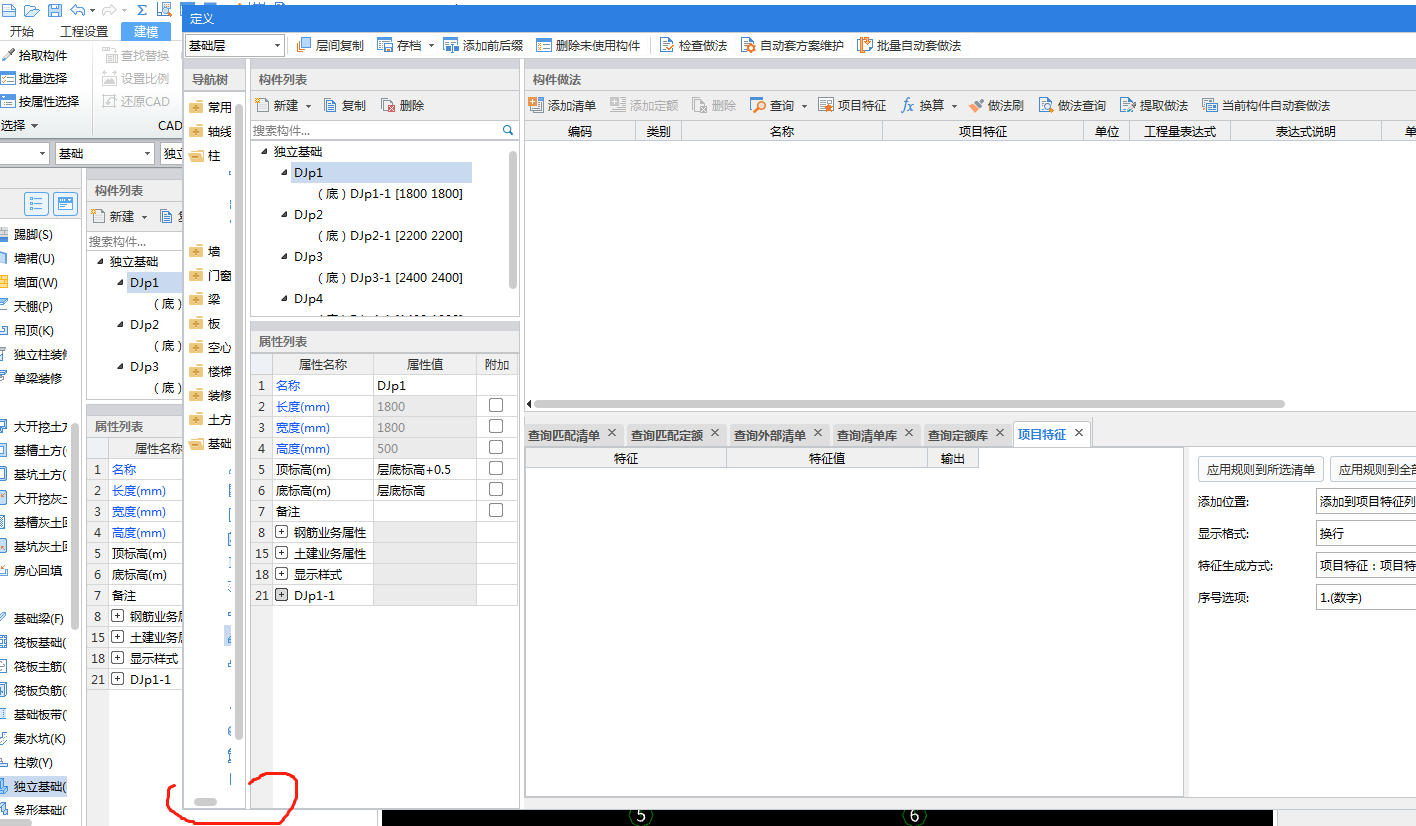Screen dimensions: 1416x826
Task: Click 复制 in dialog 构件列表 toolbar
Action: pos(344,105)
